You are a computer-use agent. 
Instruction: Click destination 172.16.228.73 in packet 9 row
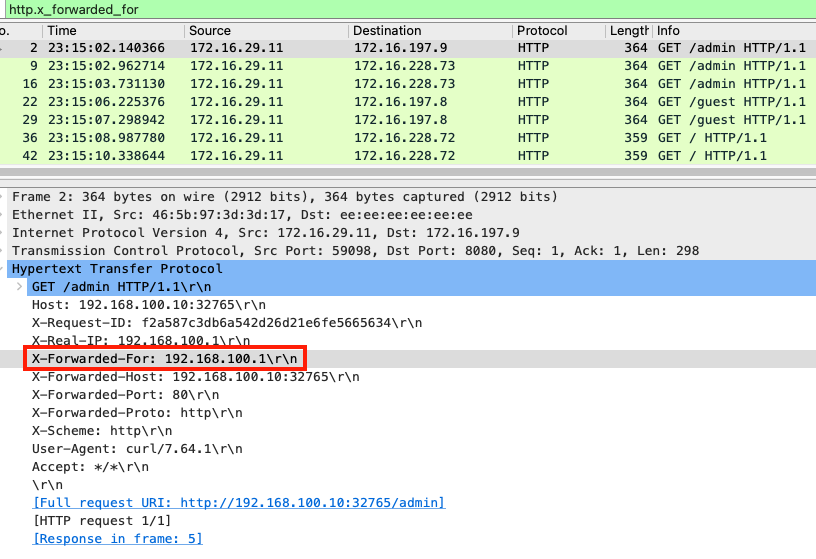point(404,66)
